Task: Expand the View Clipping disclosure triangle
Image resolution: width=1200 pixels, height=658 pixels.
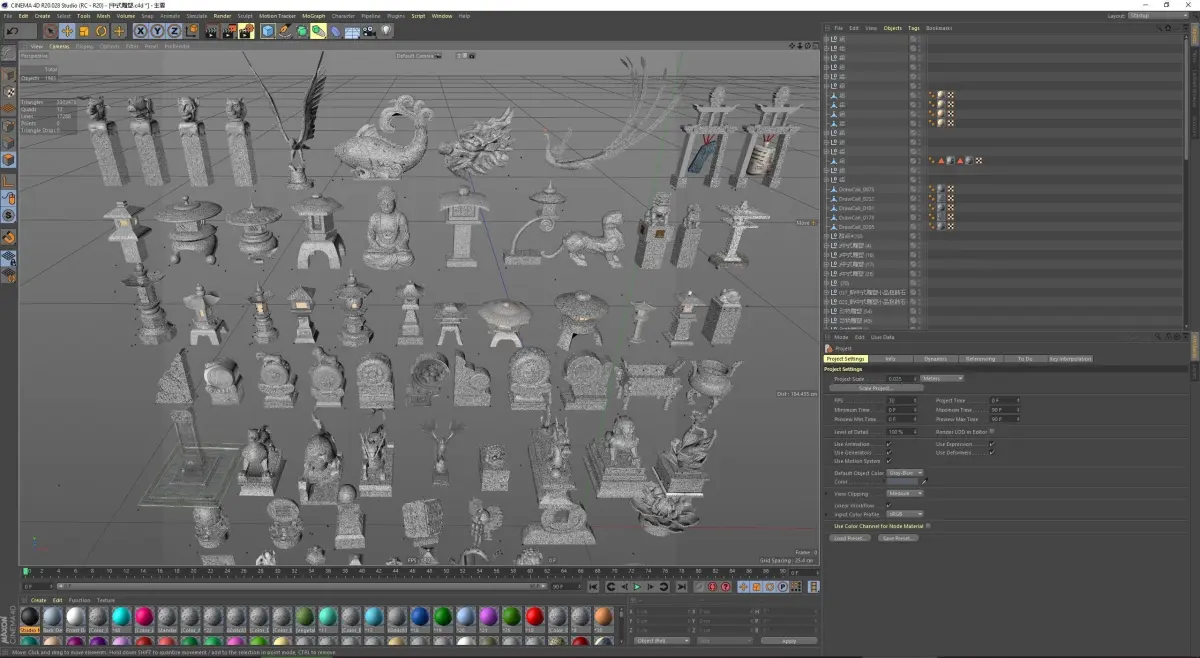Action: pyautogui.click(x=828, y=493)
